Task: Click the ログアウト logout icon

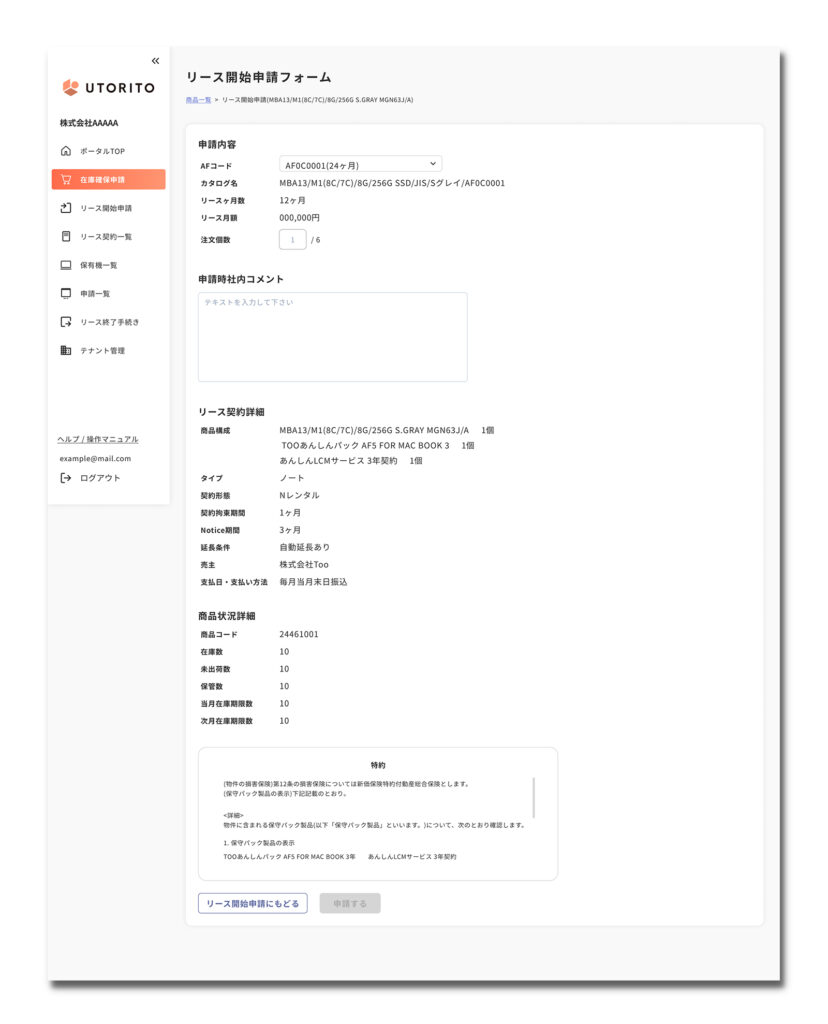Action: [66, 478]
